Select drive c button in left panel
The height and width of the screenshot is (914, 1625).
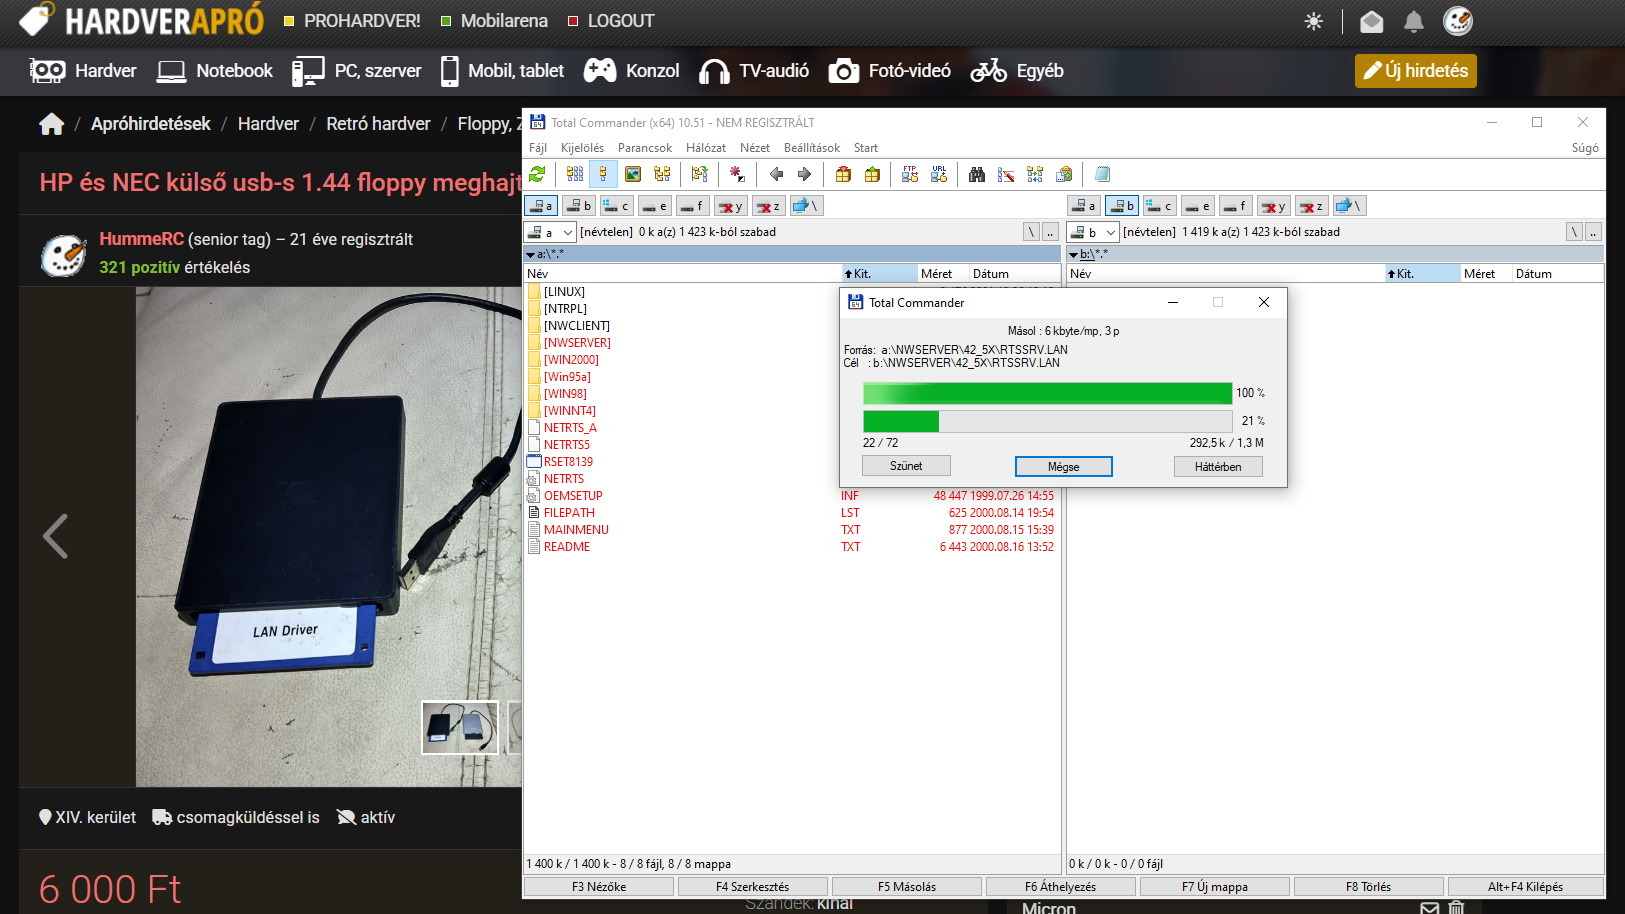click(616, 206)
